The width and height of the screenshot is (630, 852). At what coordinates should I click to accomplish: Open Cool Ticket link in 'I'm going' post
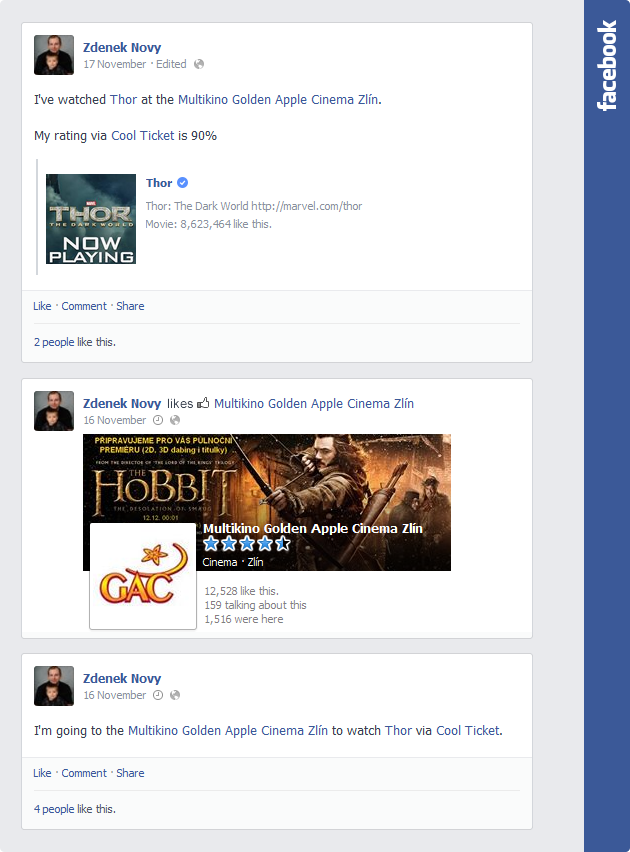pos(467,730)
